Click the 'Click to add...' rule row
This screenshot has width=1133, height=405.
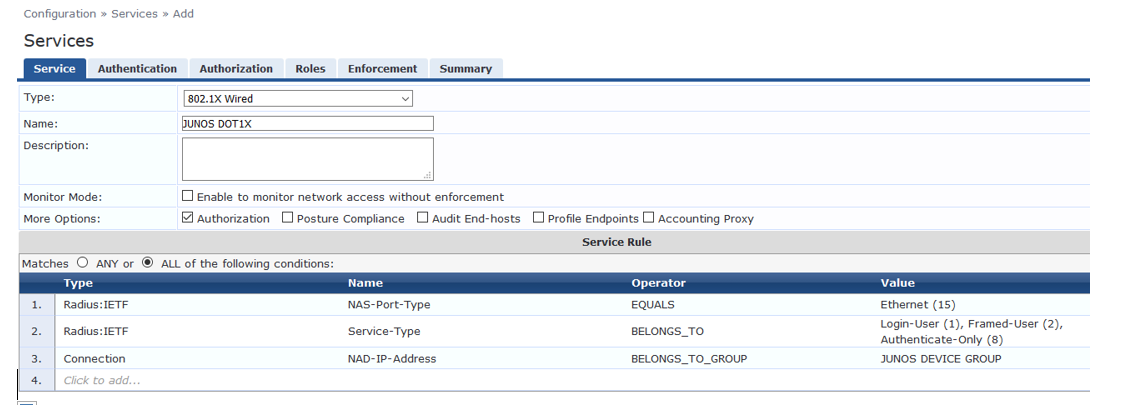point(102,381)
